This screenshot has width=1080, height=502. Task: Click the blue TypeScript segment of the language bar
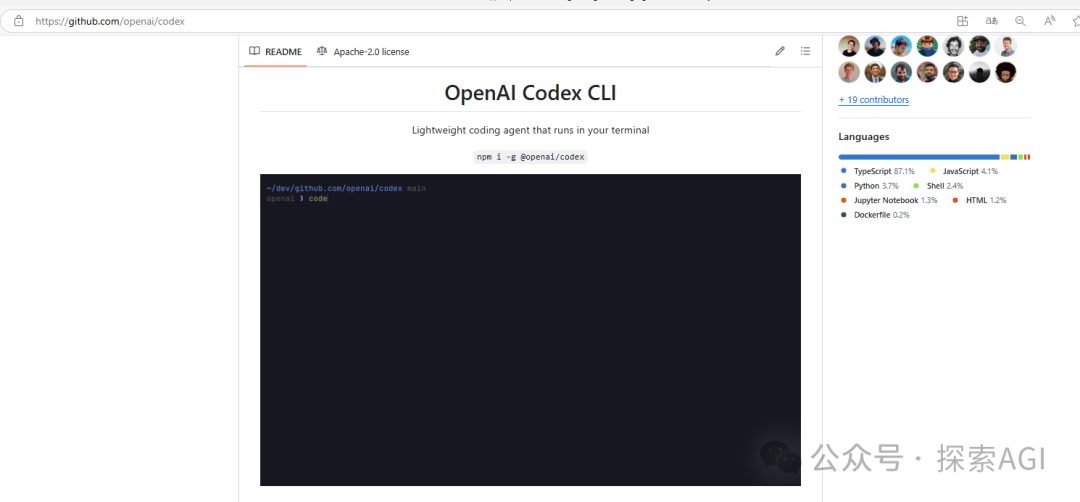click(919, 157)
